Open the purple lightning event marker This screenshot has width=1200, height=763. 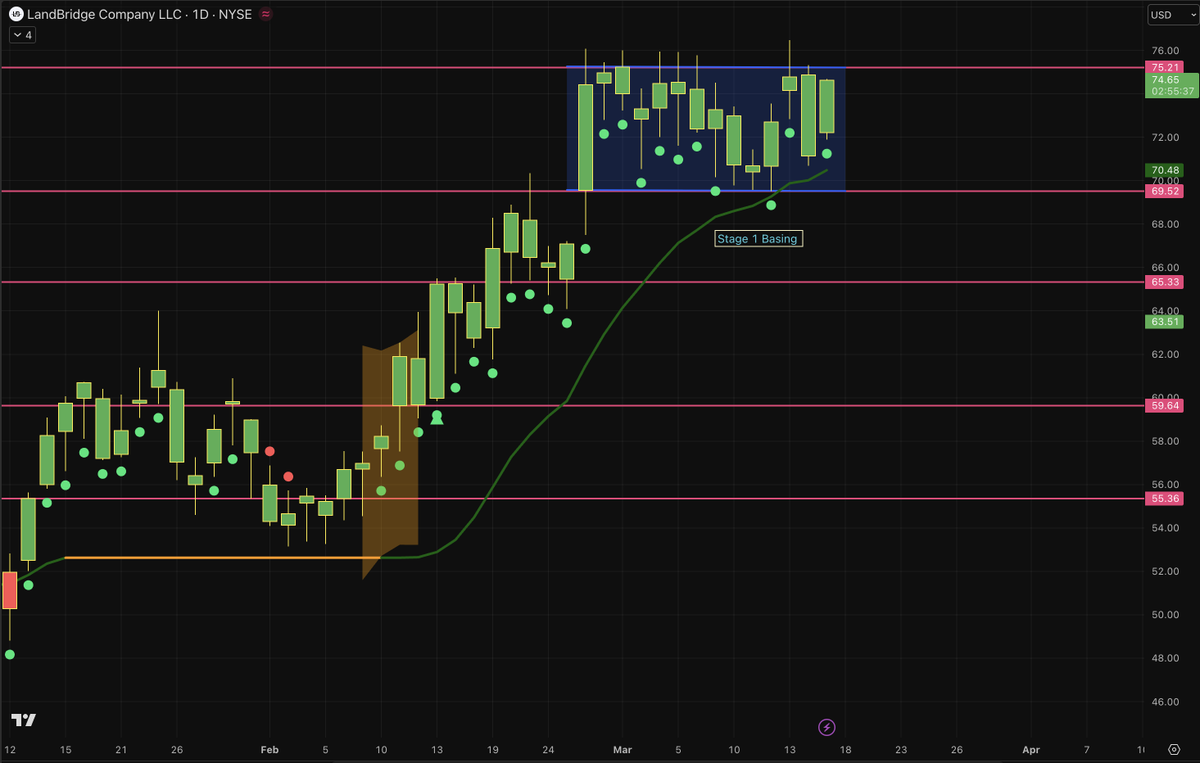[x=827, y=727]
